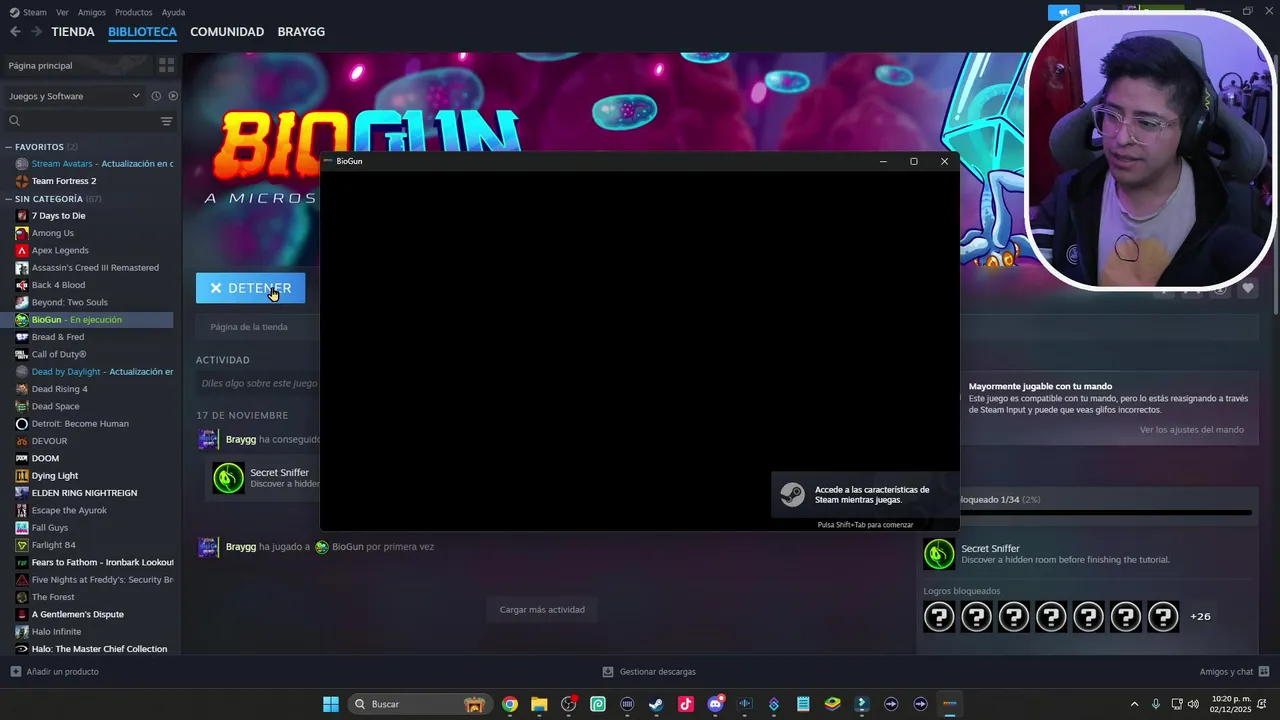The height and width of the screenshot is (720, 1280).
Task: Open TikTok from the taskbar
Action: coord(686,704)
